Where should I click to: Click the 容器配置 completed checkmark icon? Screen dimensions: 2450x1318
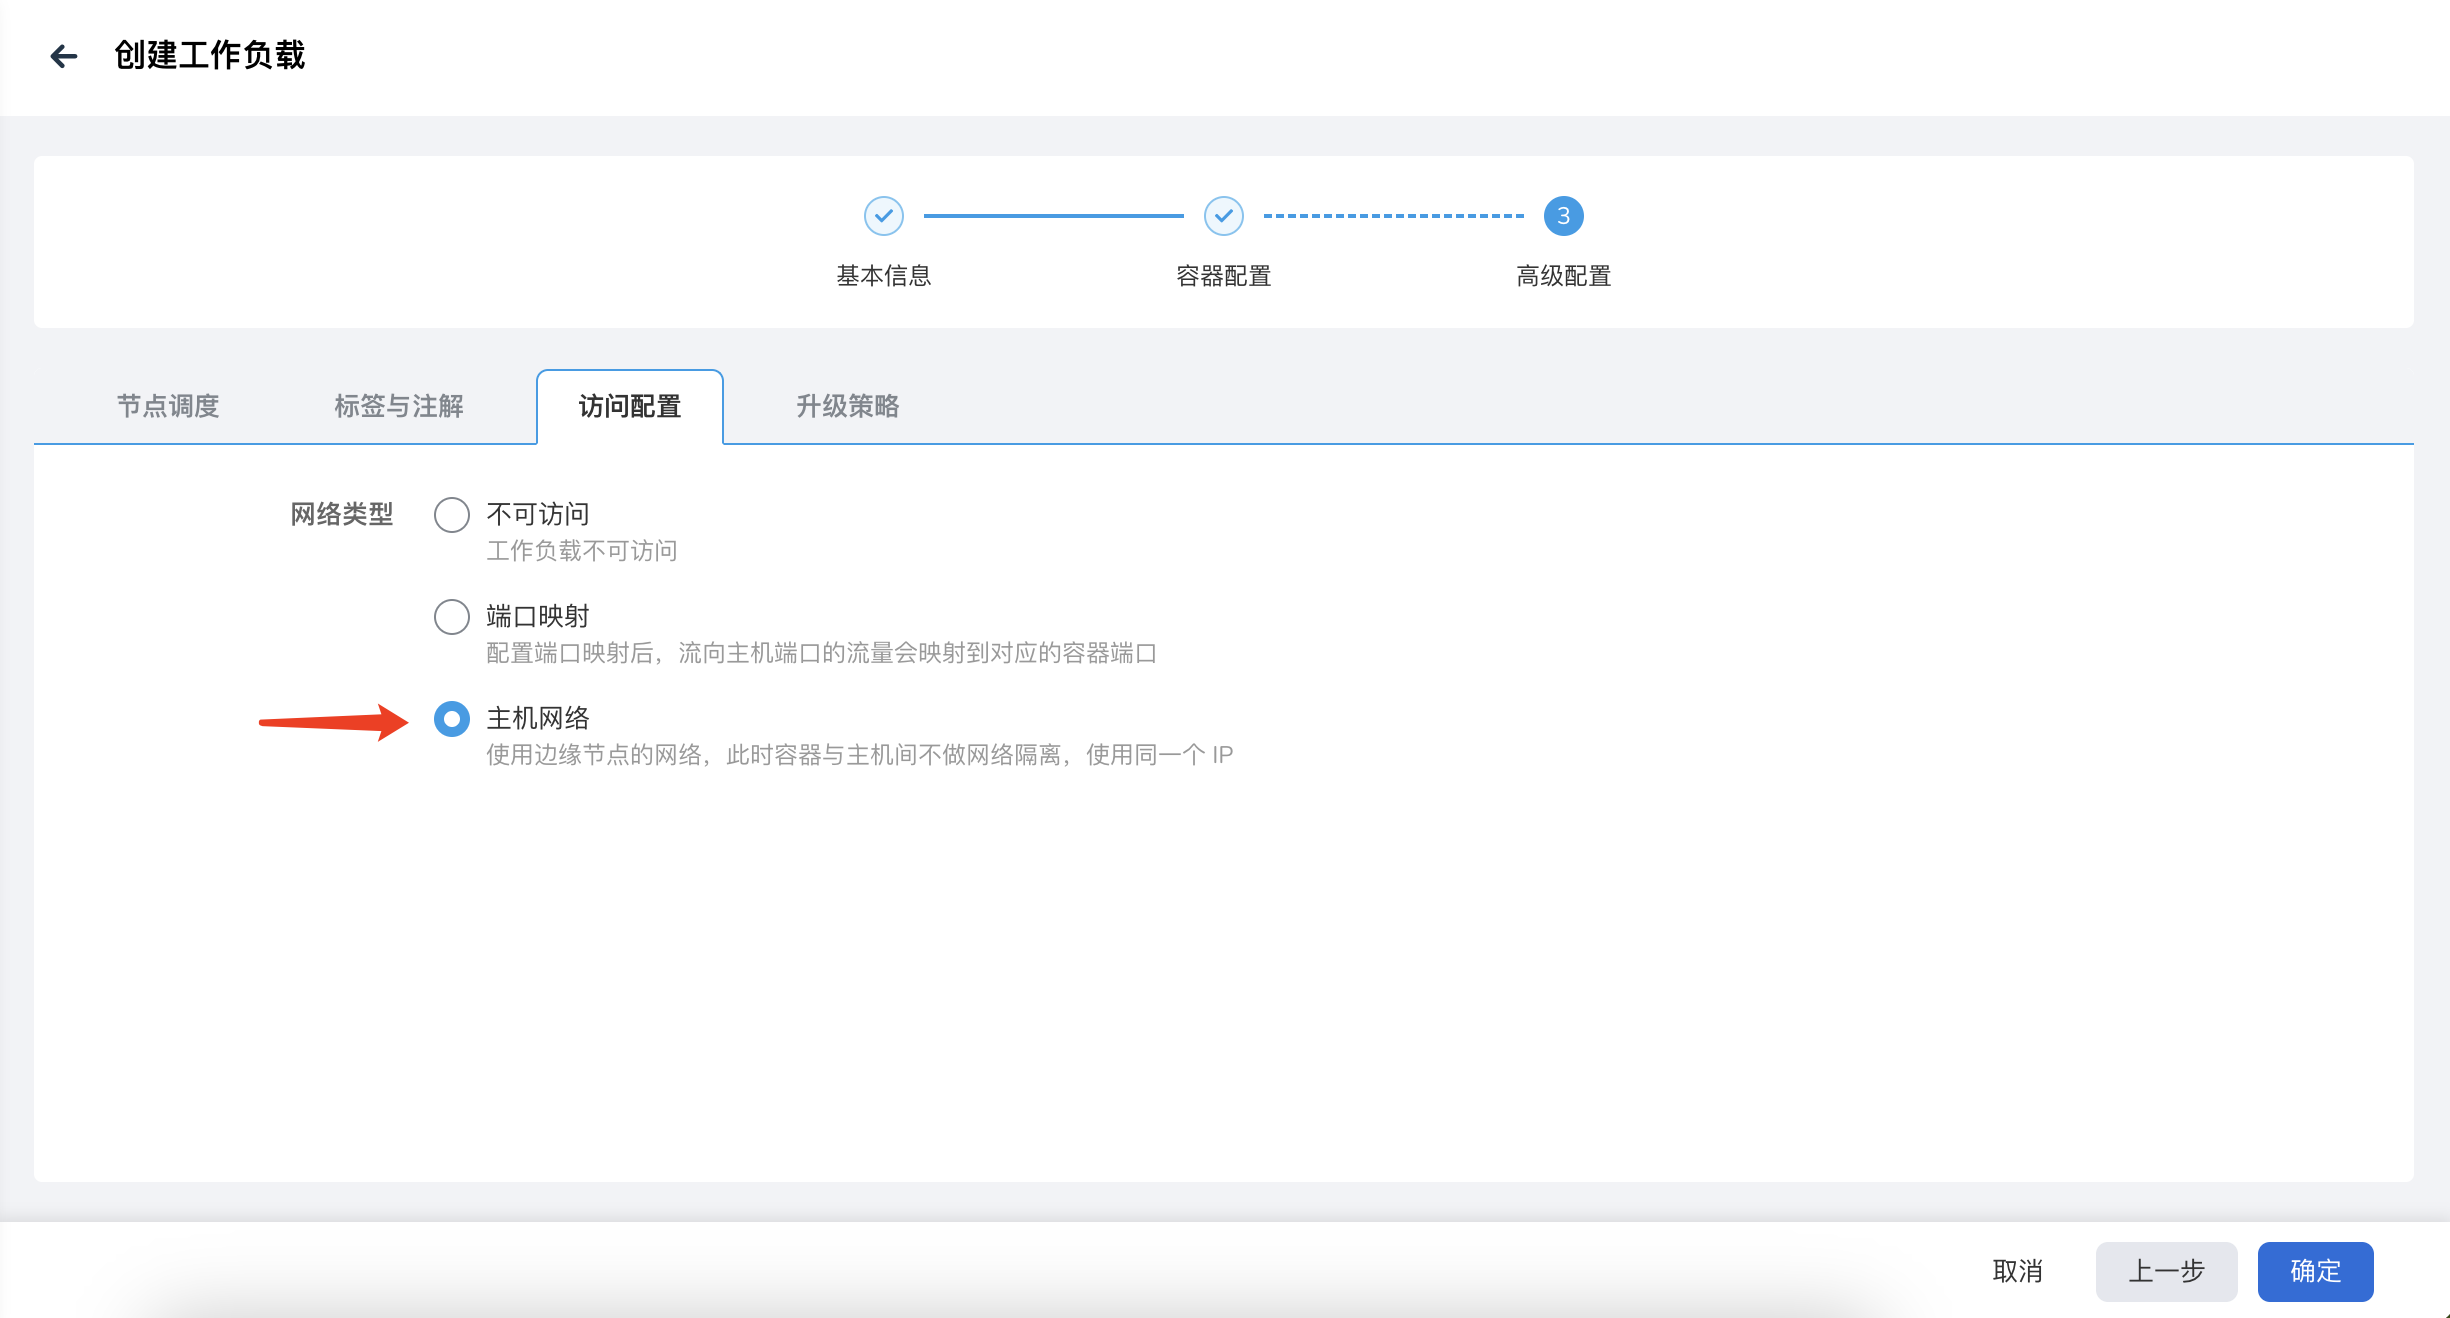tap(1223, 216)
